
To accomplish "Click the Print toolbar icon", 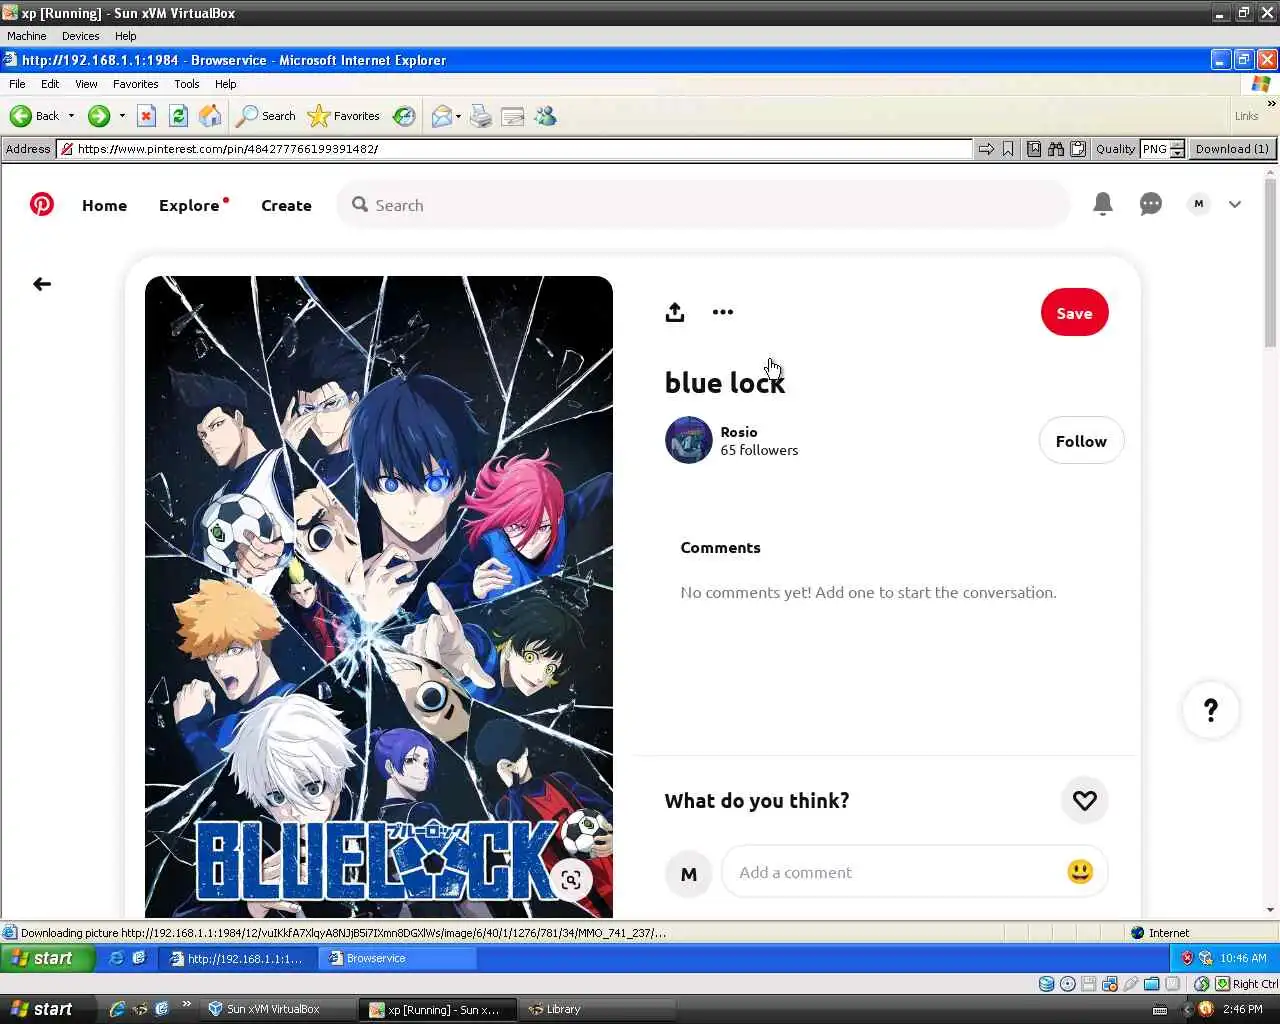I will click(481, 116).
